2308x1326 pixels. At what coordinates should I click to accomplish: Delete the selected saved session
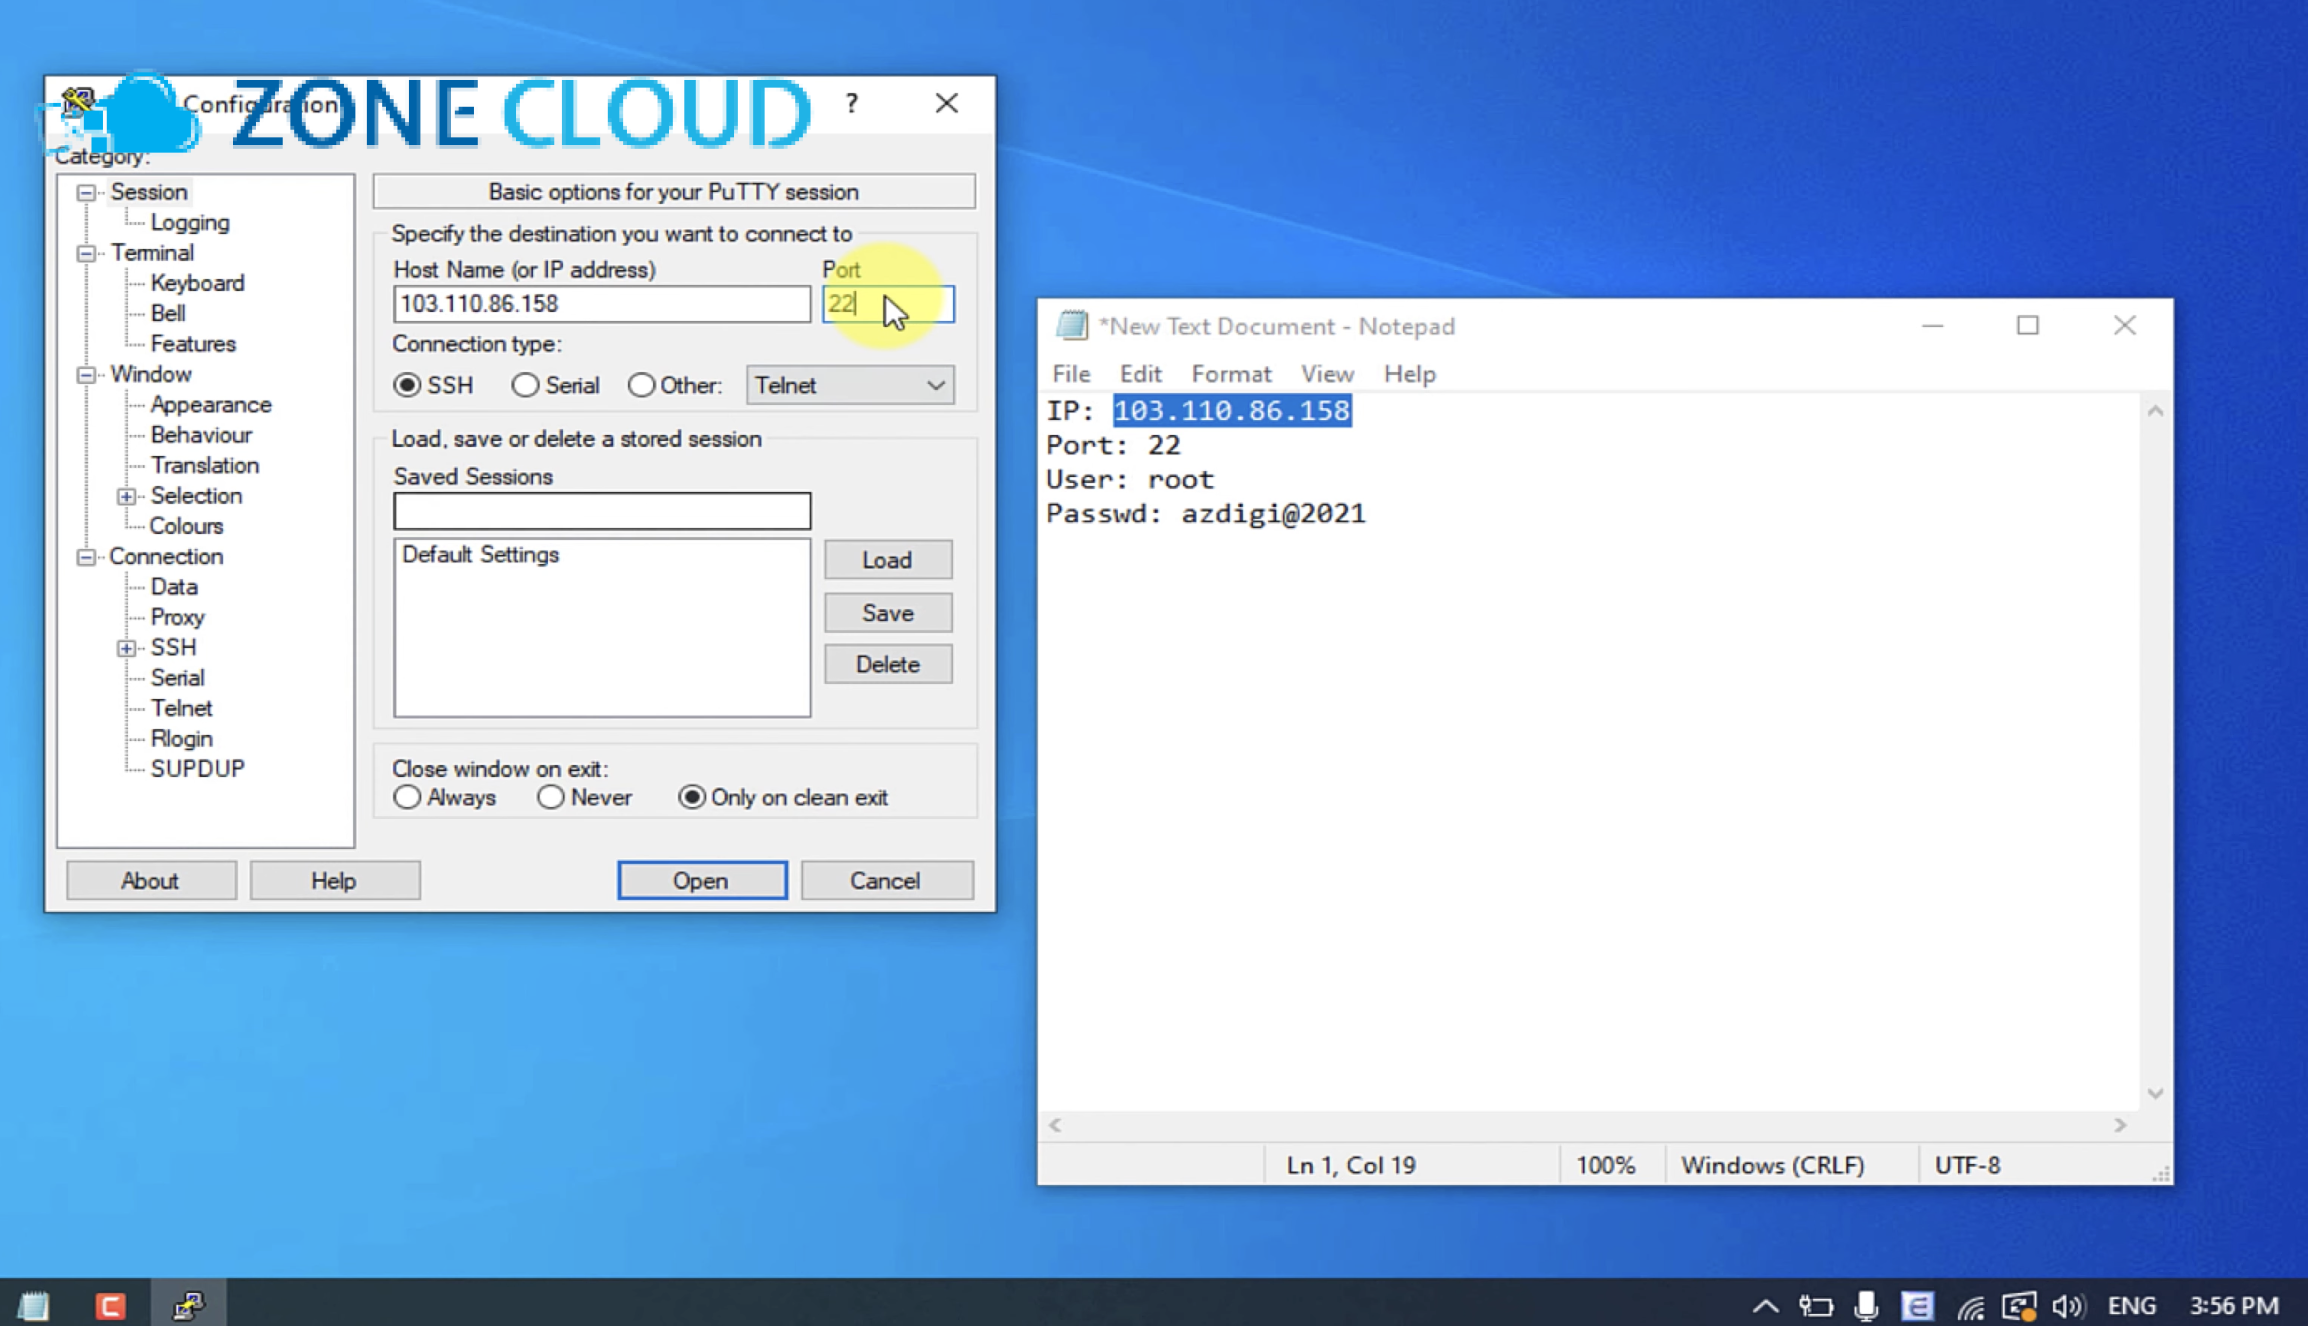point(888,664)
